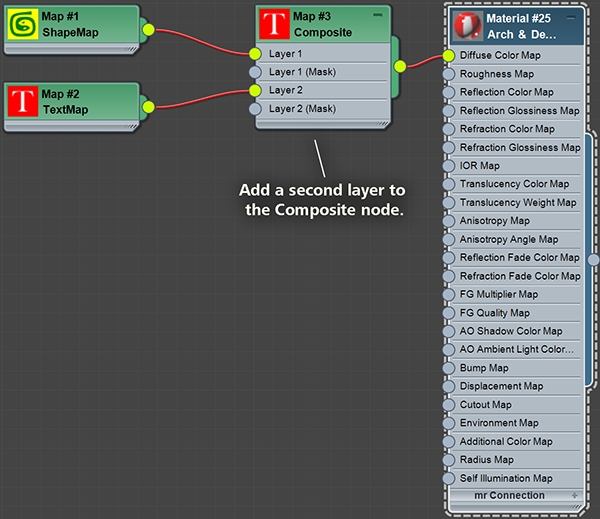Image resolution: width=600 pixels, height=519 pixels.
Task: Click the Diffuse Color Map input socket
Action: coord(449,55)
